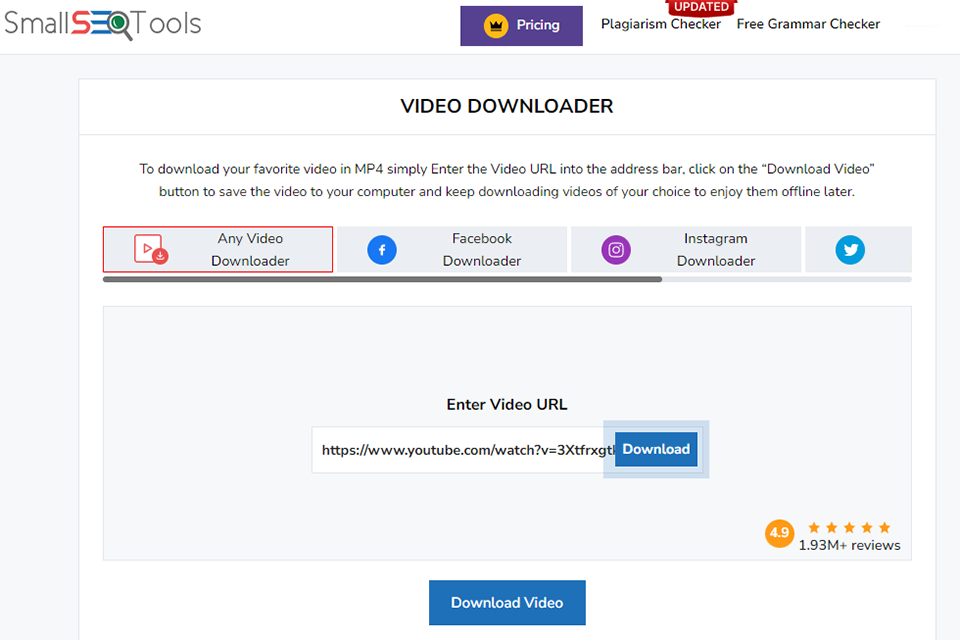Click the five-star rating
The image size is (960, 640).
pos(849,527)
